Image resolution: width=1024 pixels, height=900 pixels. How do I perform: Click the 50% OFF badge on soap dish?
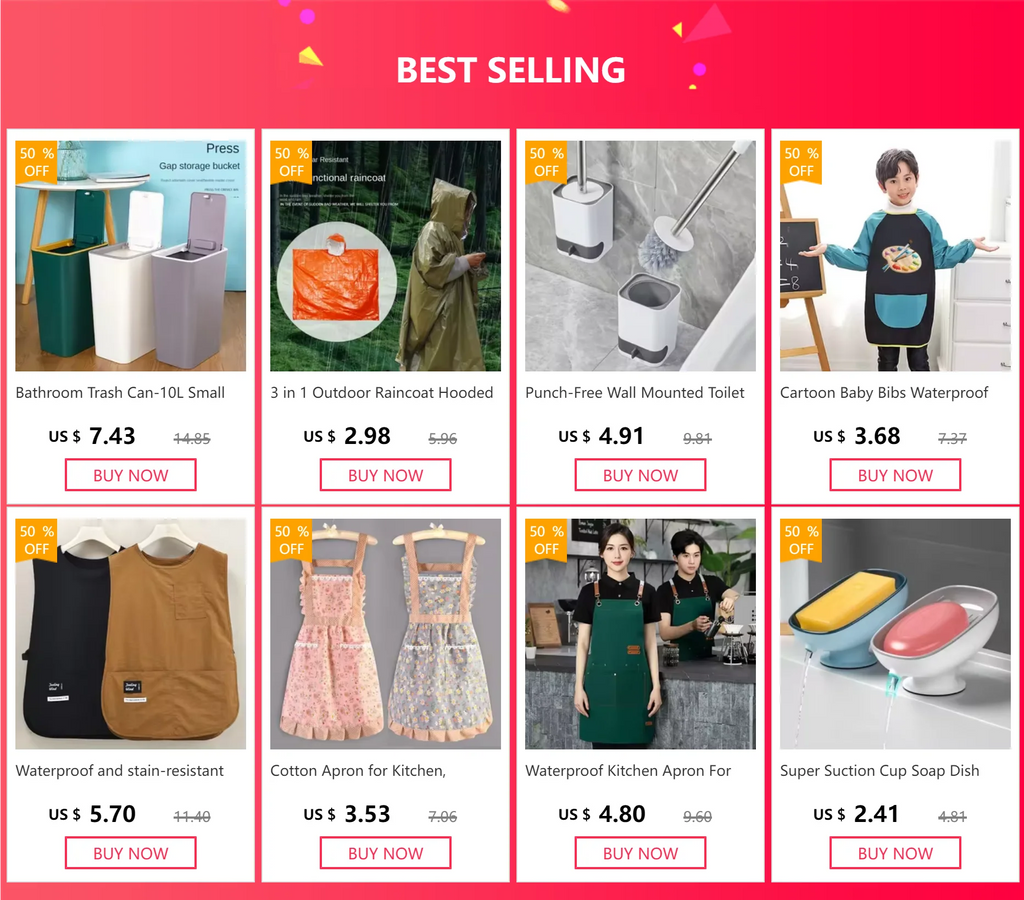point(801,540)
